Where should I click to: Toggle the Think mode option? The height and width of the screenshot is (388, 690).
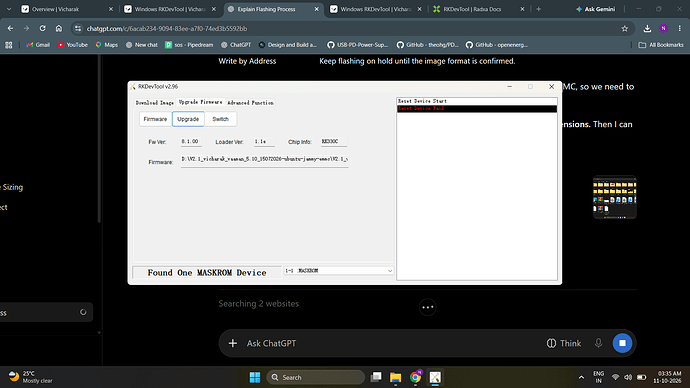click(x=564, y=343)
